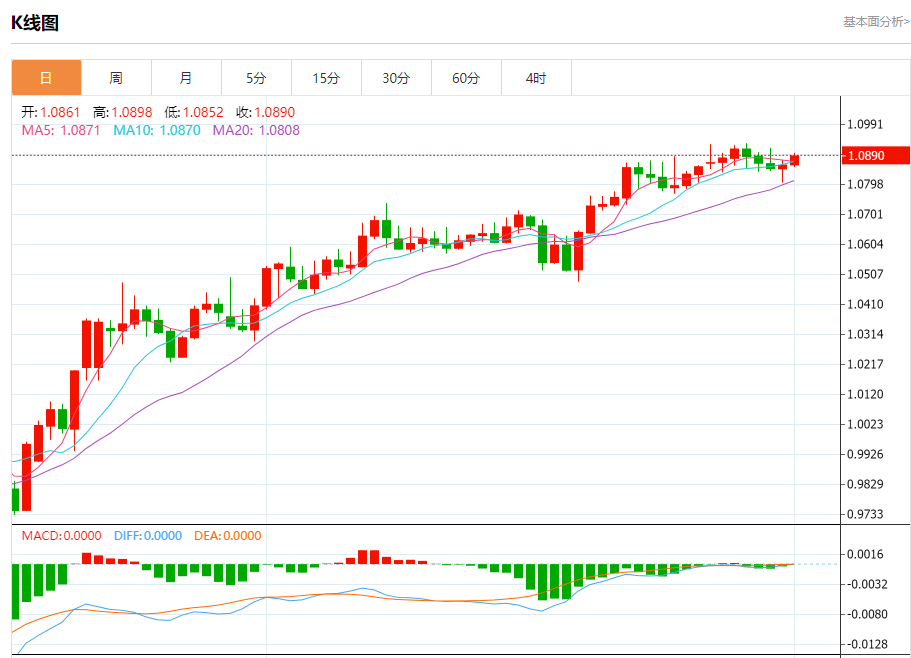Click the DIFF:0.0000 label

(148, 535)
